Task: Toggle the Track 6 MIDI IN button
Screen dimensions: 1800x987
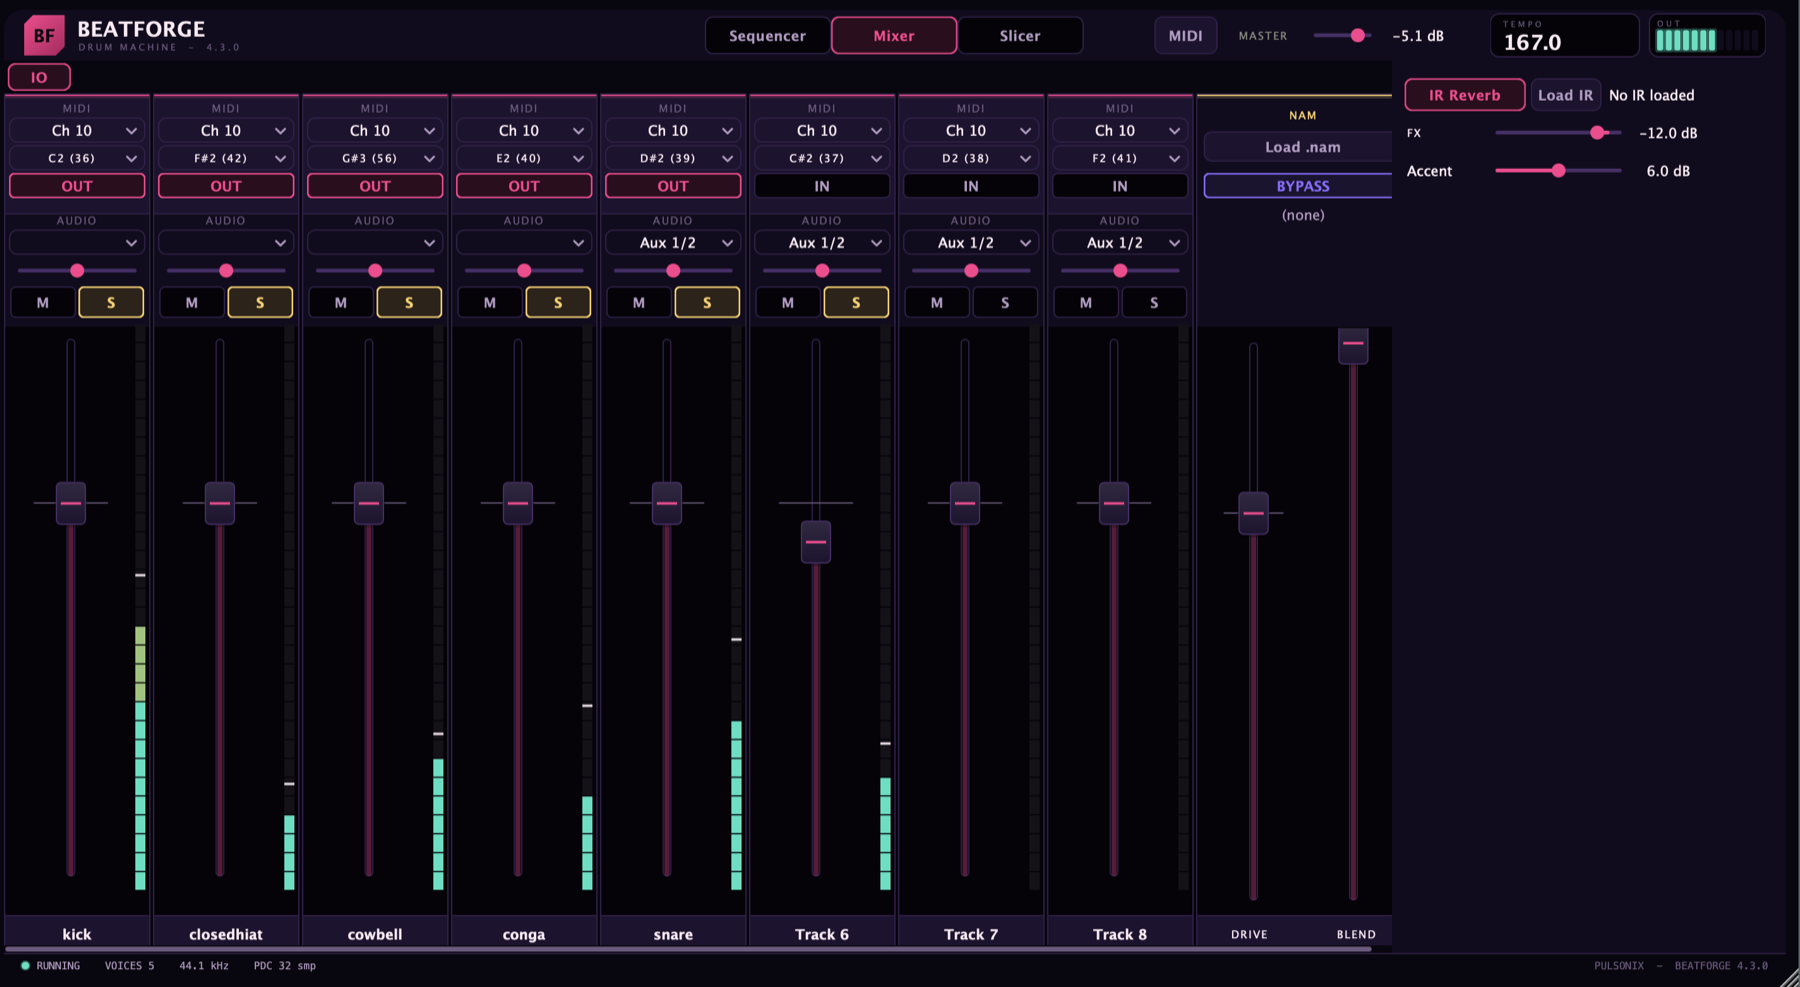Action: tap(822, 186)
